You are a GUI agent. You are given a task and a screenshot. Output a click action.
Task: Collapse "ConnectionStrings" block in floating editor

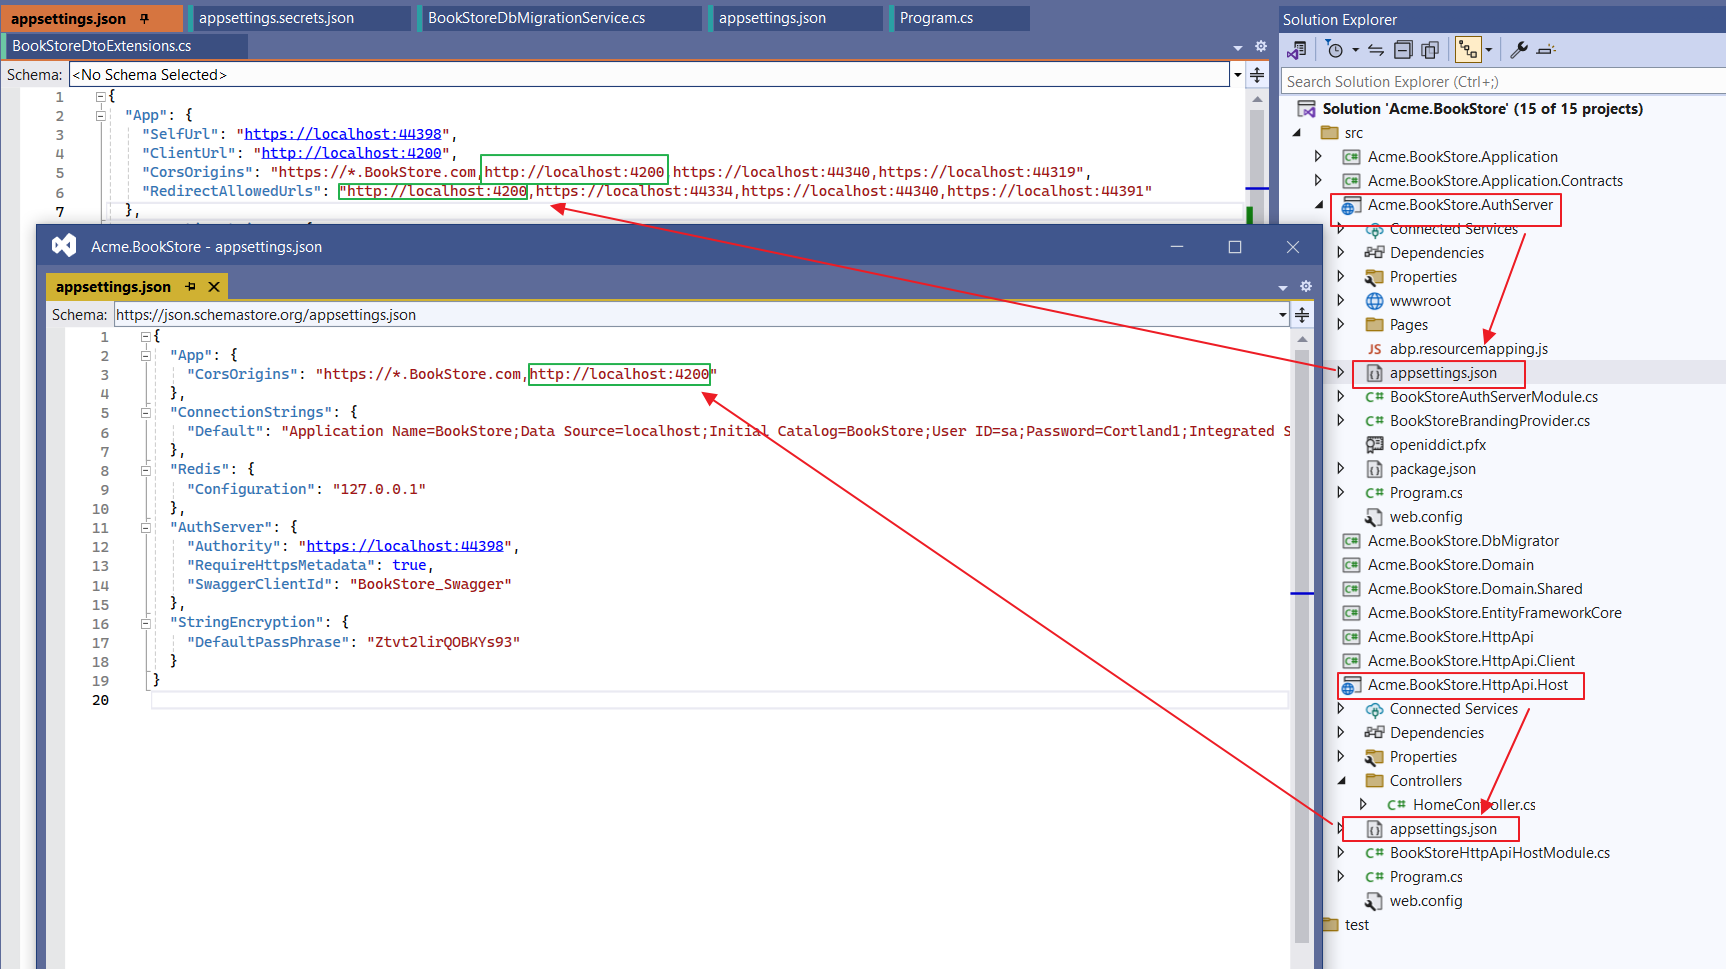click(x=146, y=412)
